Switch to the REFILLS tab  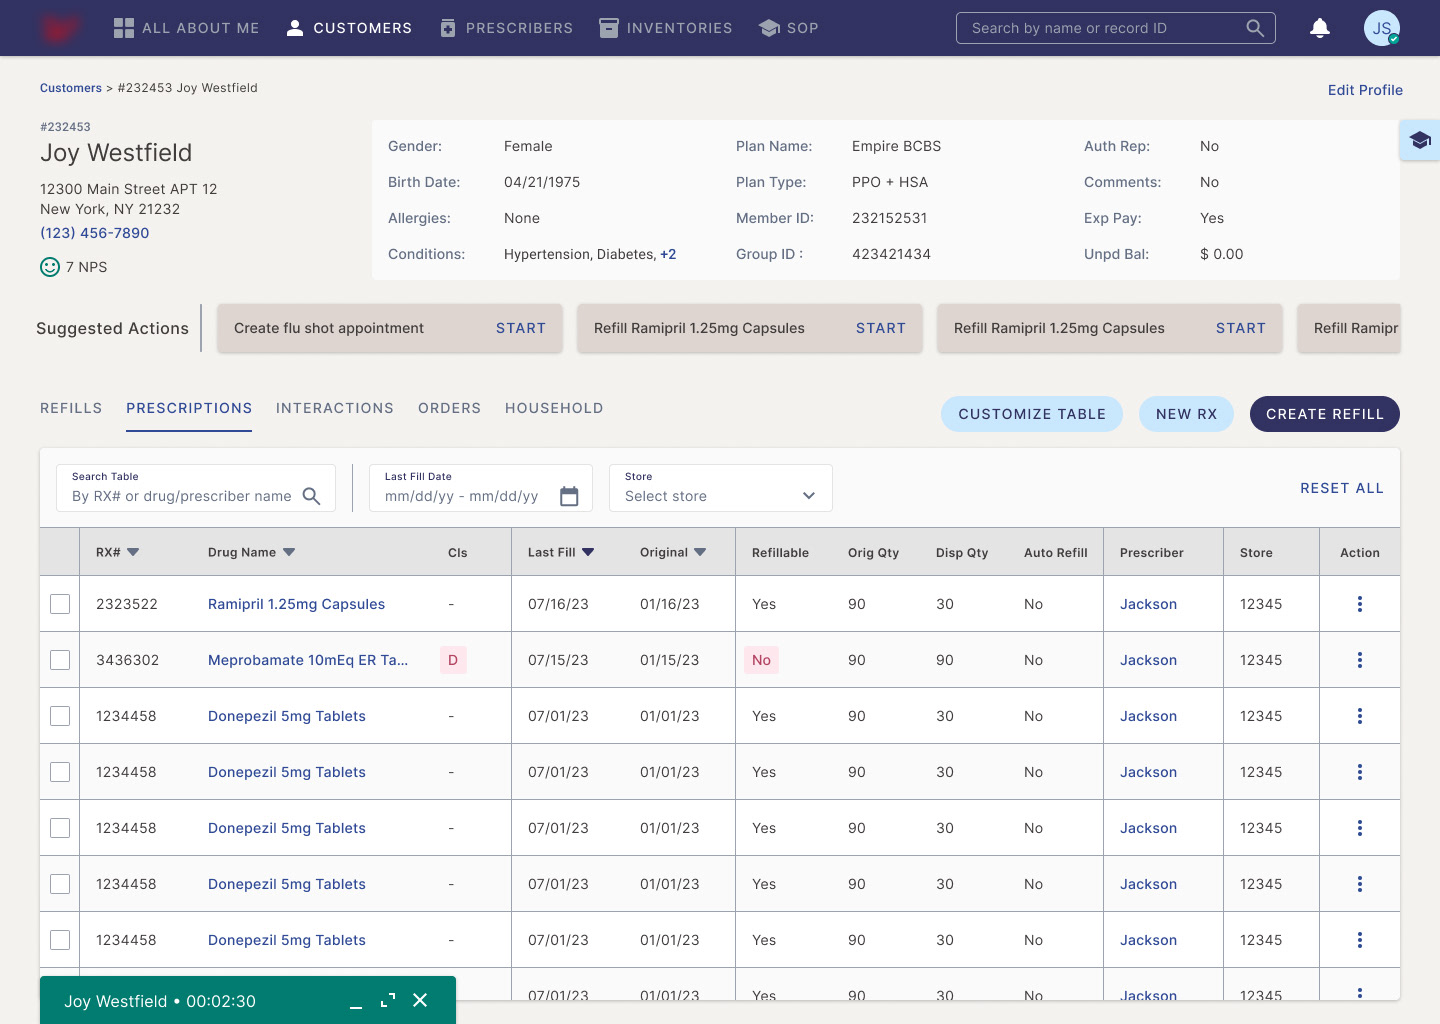71,408
